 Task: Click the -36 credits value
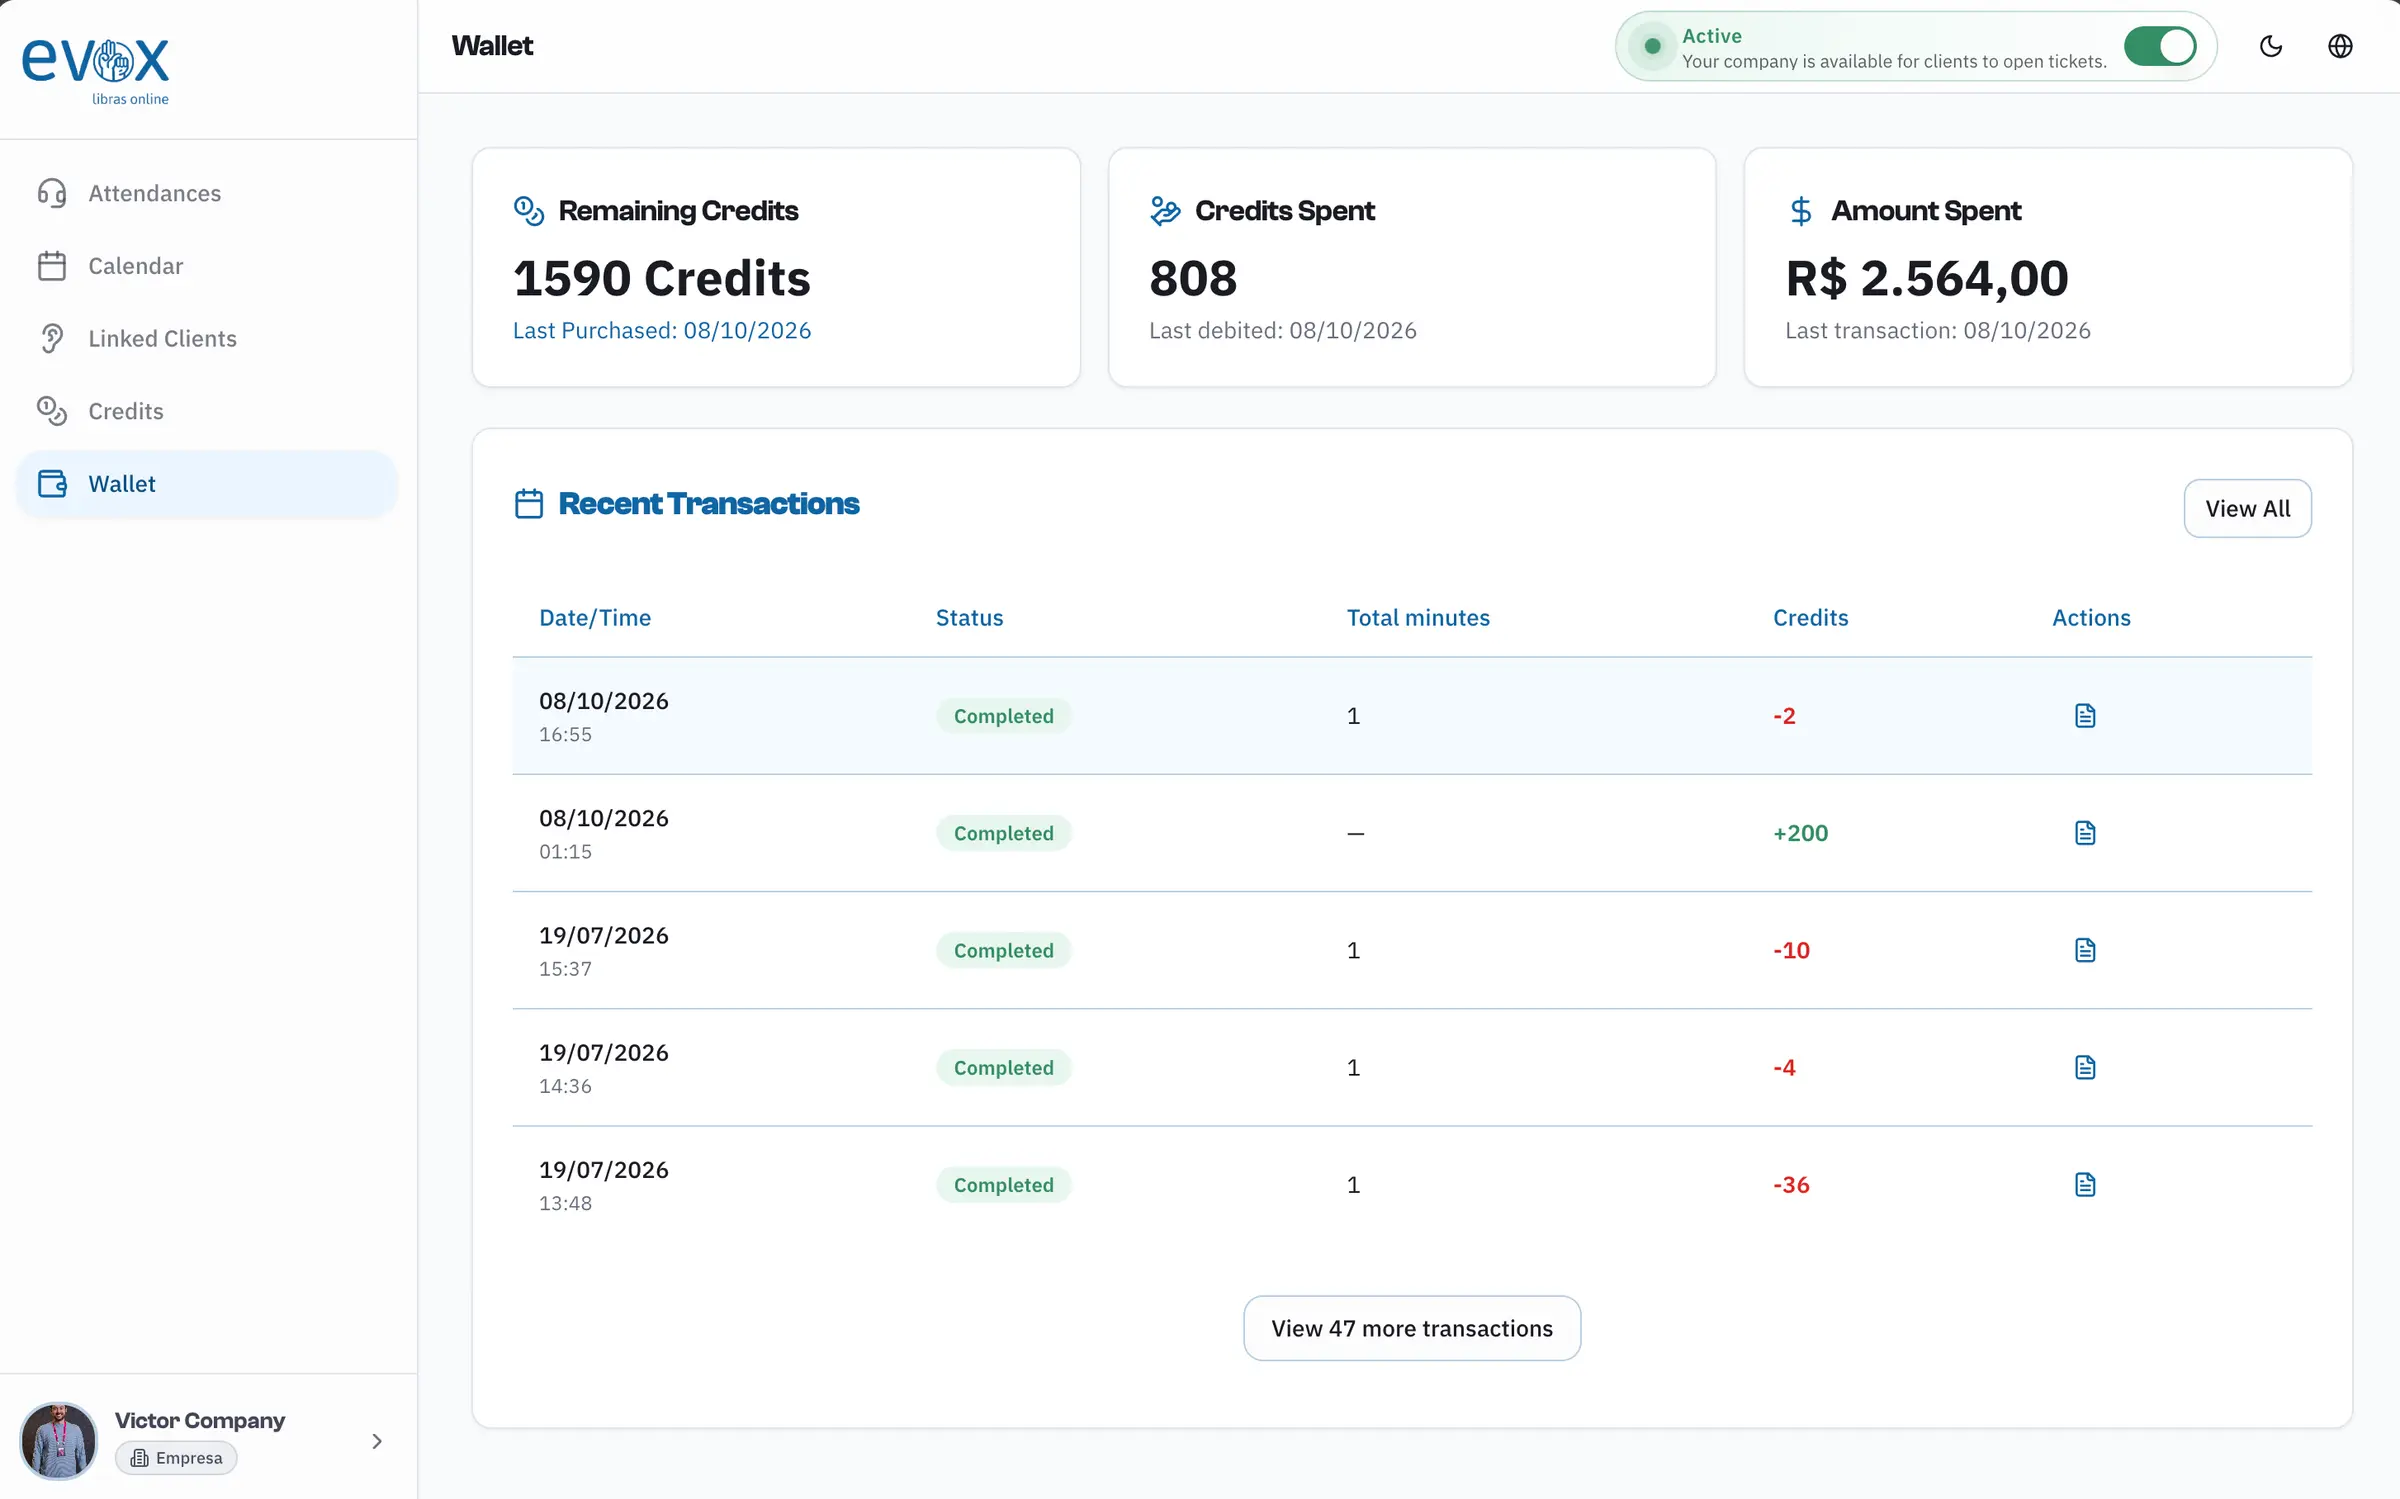[x=1791, y=1185]
